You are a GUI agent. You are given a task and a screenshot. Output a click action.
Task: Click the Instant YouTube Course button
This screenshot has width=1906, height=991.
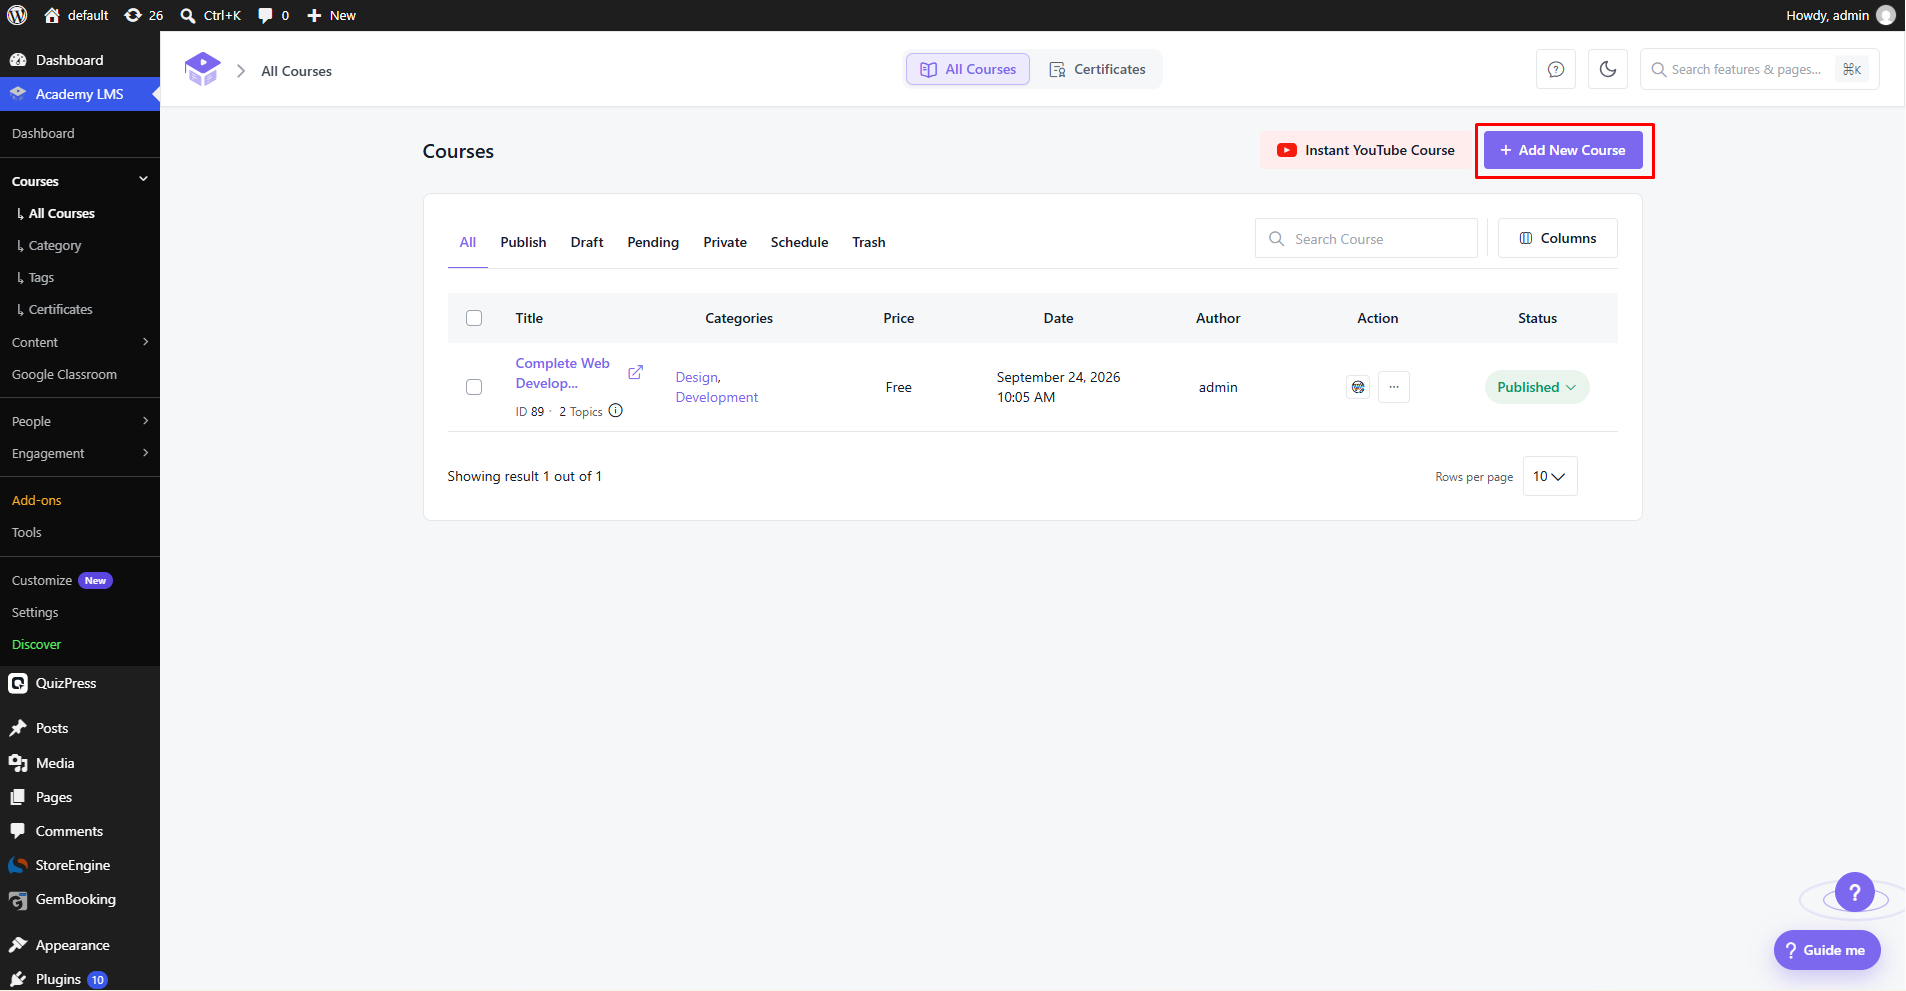click(x=1366, y=150)
